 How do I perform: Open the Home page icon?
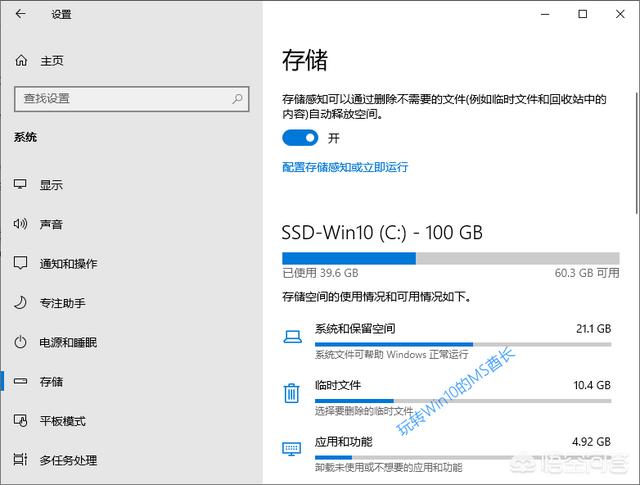point(22,61)
